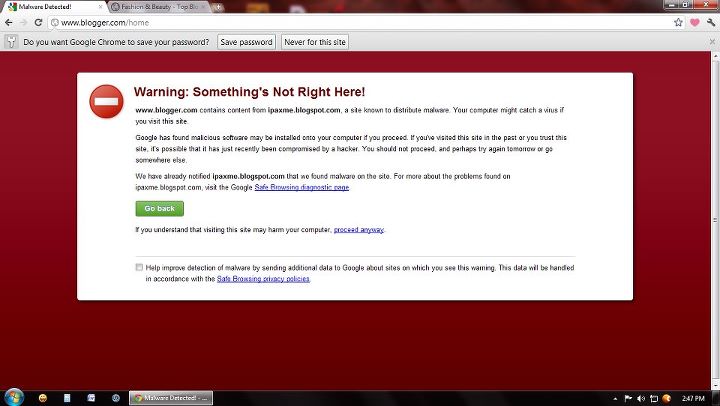Viewport: 720px width, 406px height.
Task: Click the network tray icon
Action: (654, 398)
